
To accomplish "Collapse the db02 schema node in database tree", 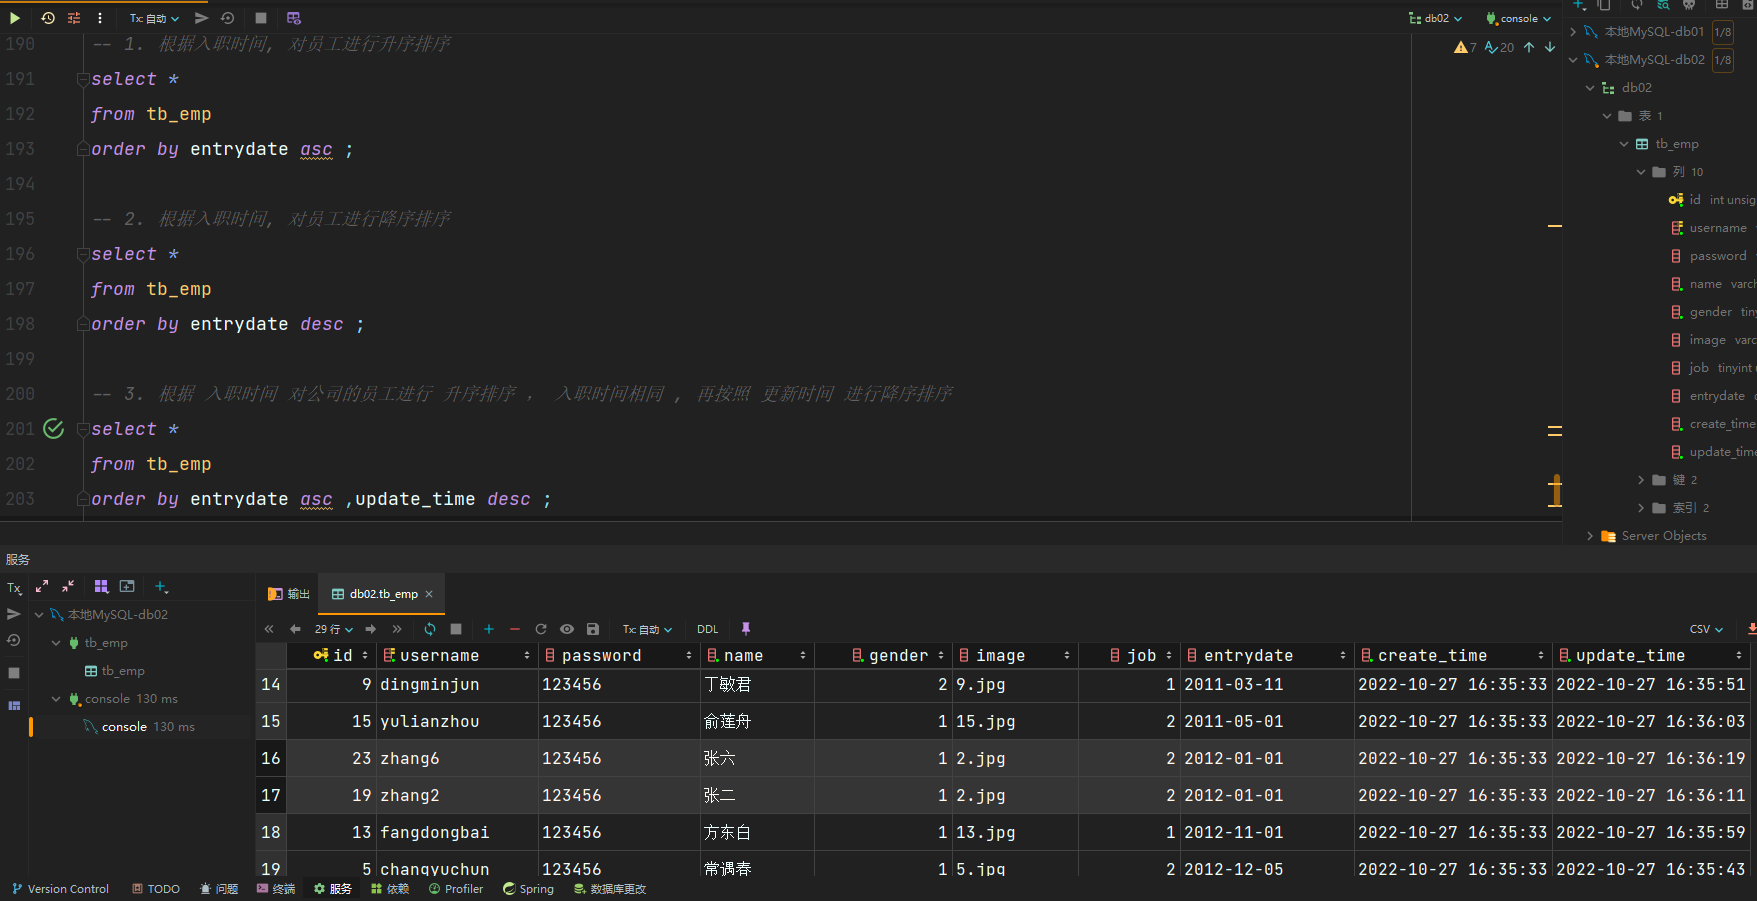I will pos(1590,88).
